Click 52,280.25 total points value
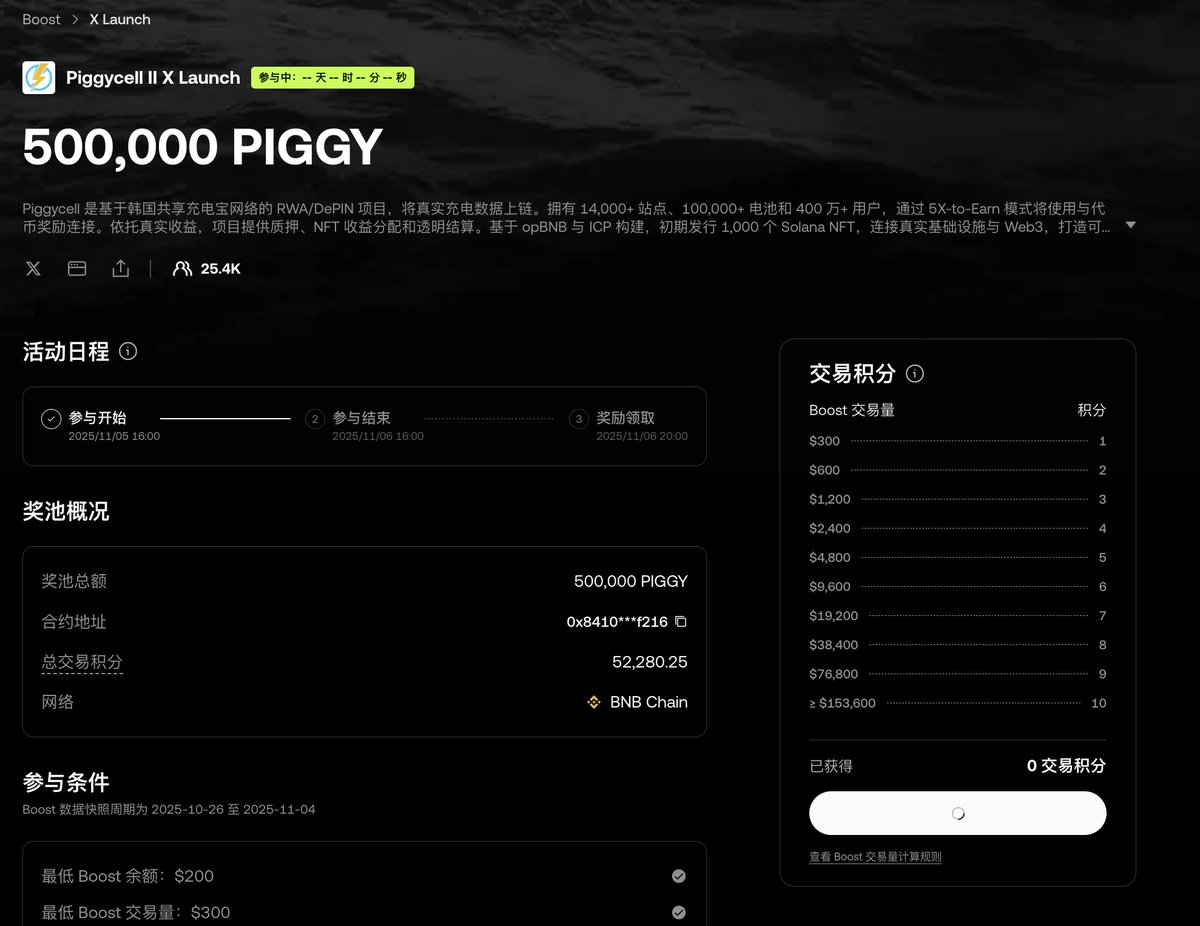 [650, 662]
